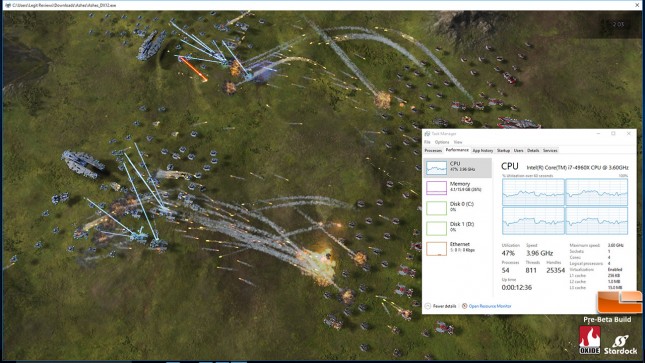Close the Task Manager window

(629, 133)
